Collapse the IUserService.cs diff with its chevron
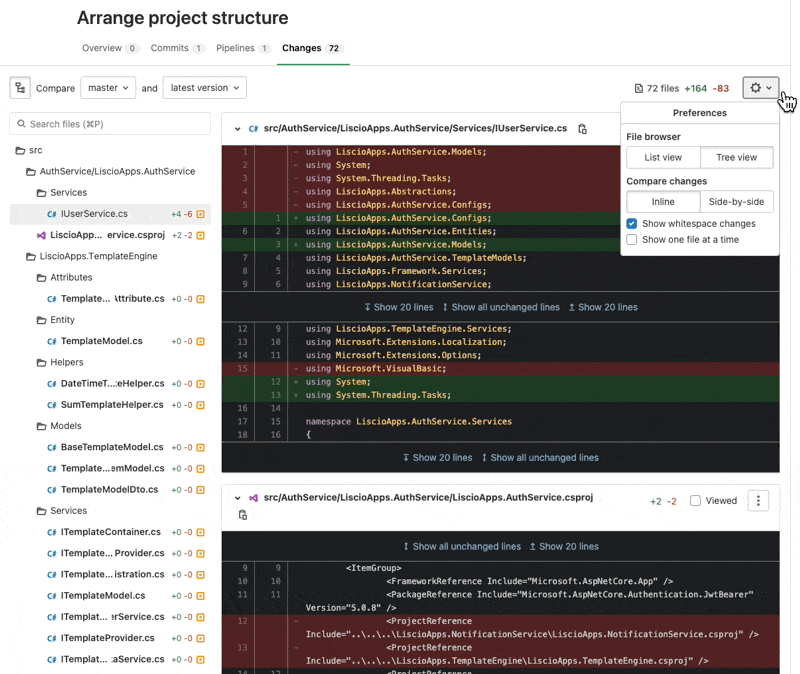The width and height of the screenshot is (800, 674). tap(237, 128)
